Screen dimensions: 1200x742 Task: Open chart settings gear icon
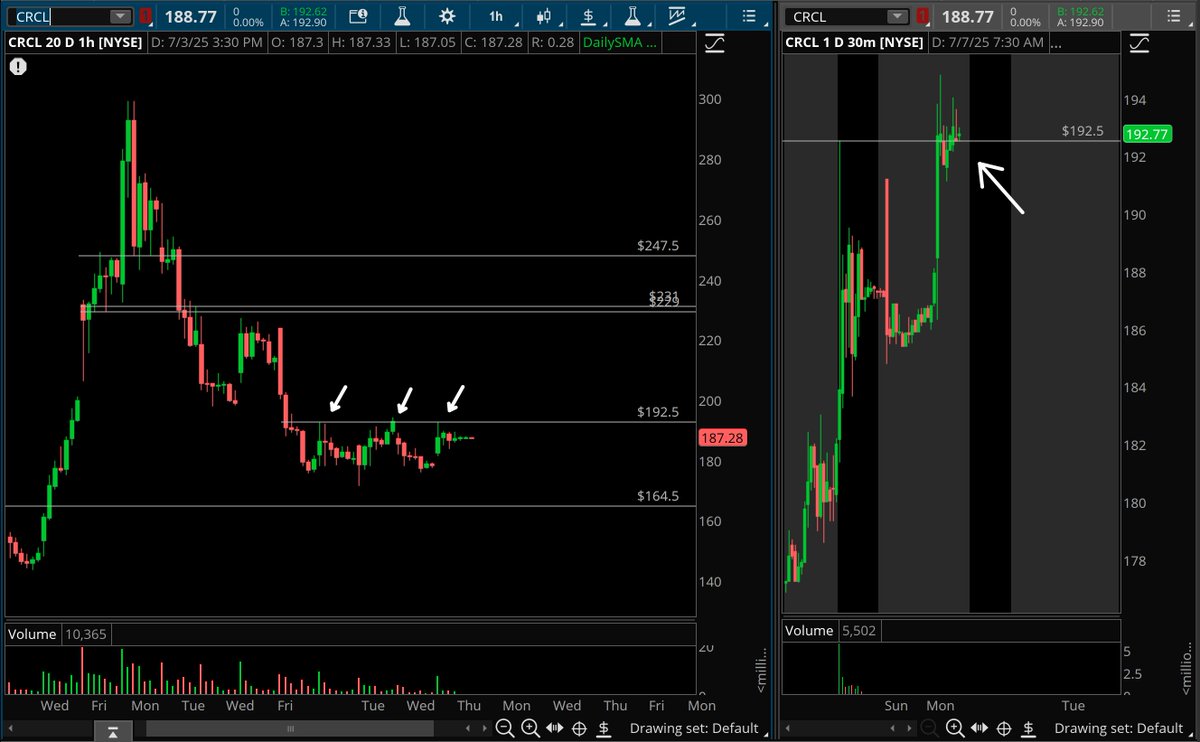click(x=447, y=16)
